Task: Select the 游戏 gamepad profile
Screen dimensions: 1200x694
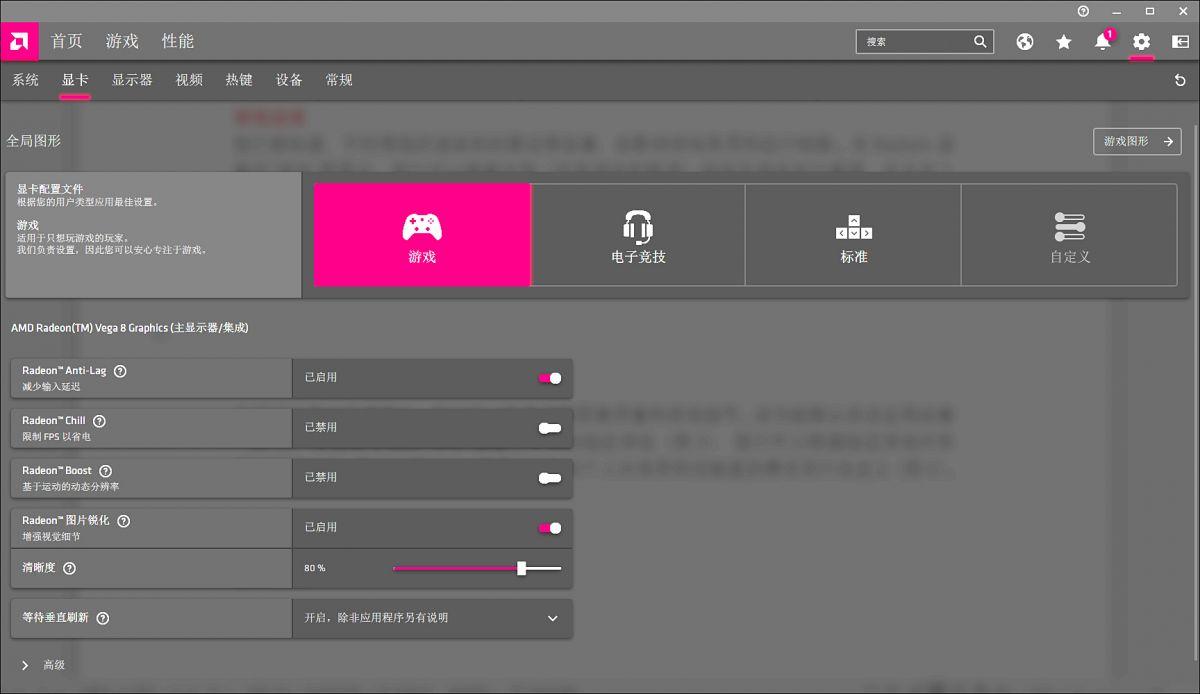Action: point(422,235)
